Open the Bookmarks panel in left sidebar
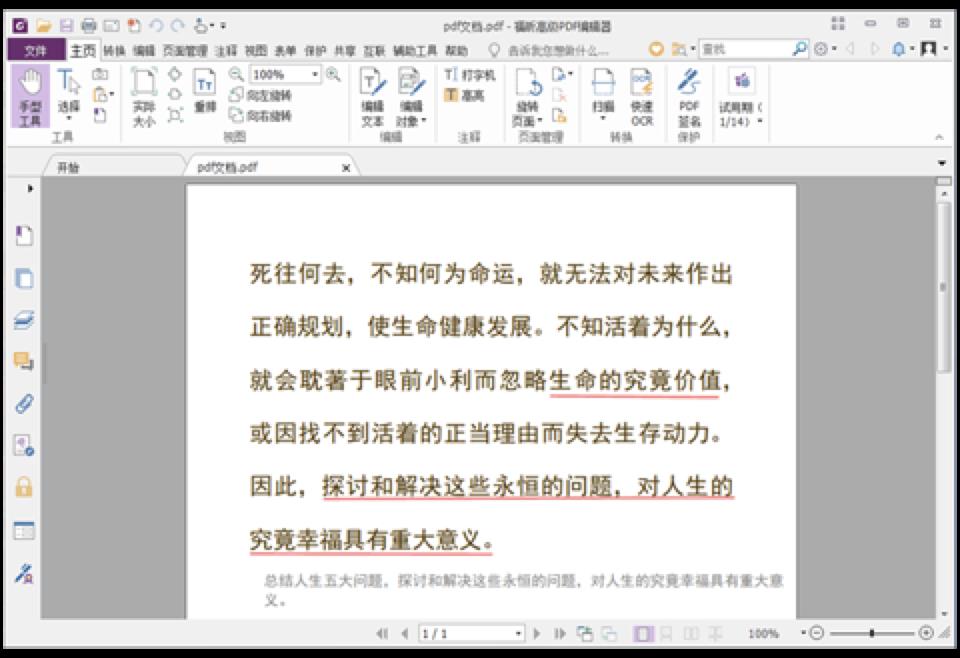 [x=24, y=236]
